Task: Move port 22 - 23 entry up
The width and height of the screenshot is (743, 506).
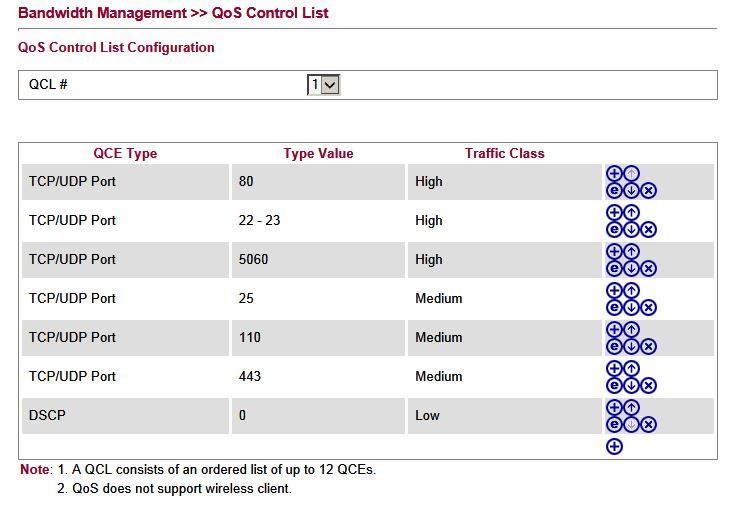Action: (x=631, y=212)
